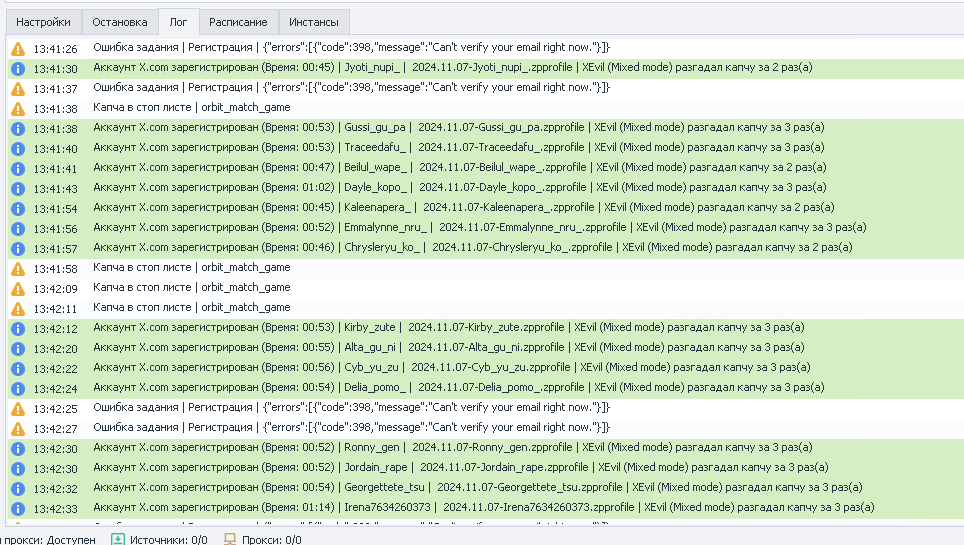
Task: Click info icon for Emmalynne_nru_ row
Action: click(x=18, y=229)
